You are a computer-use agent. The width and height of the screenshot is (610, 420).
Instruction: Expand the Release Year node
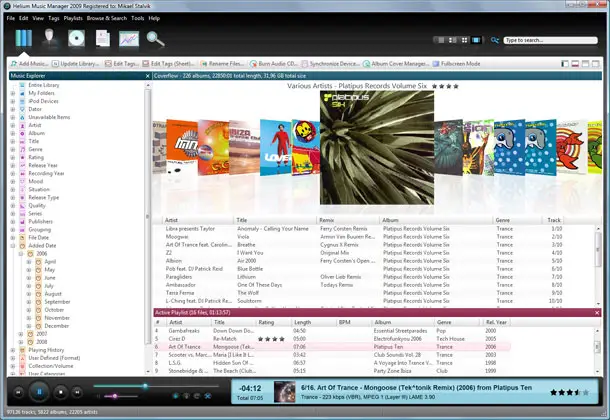click(x=13, y=165)
